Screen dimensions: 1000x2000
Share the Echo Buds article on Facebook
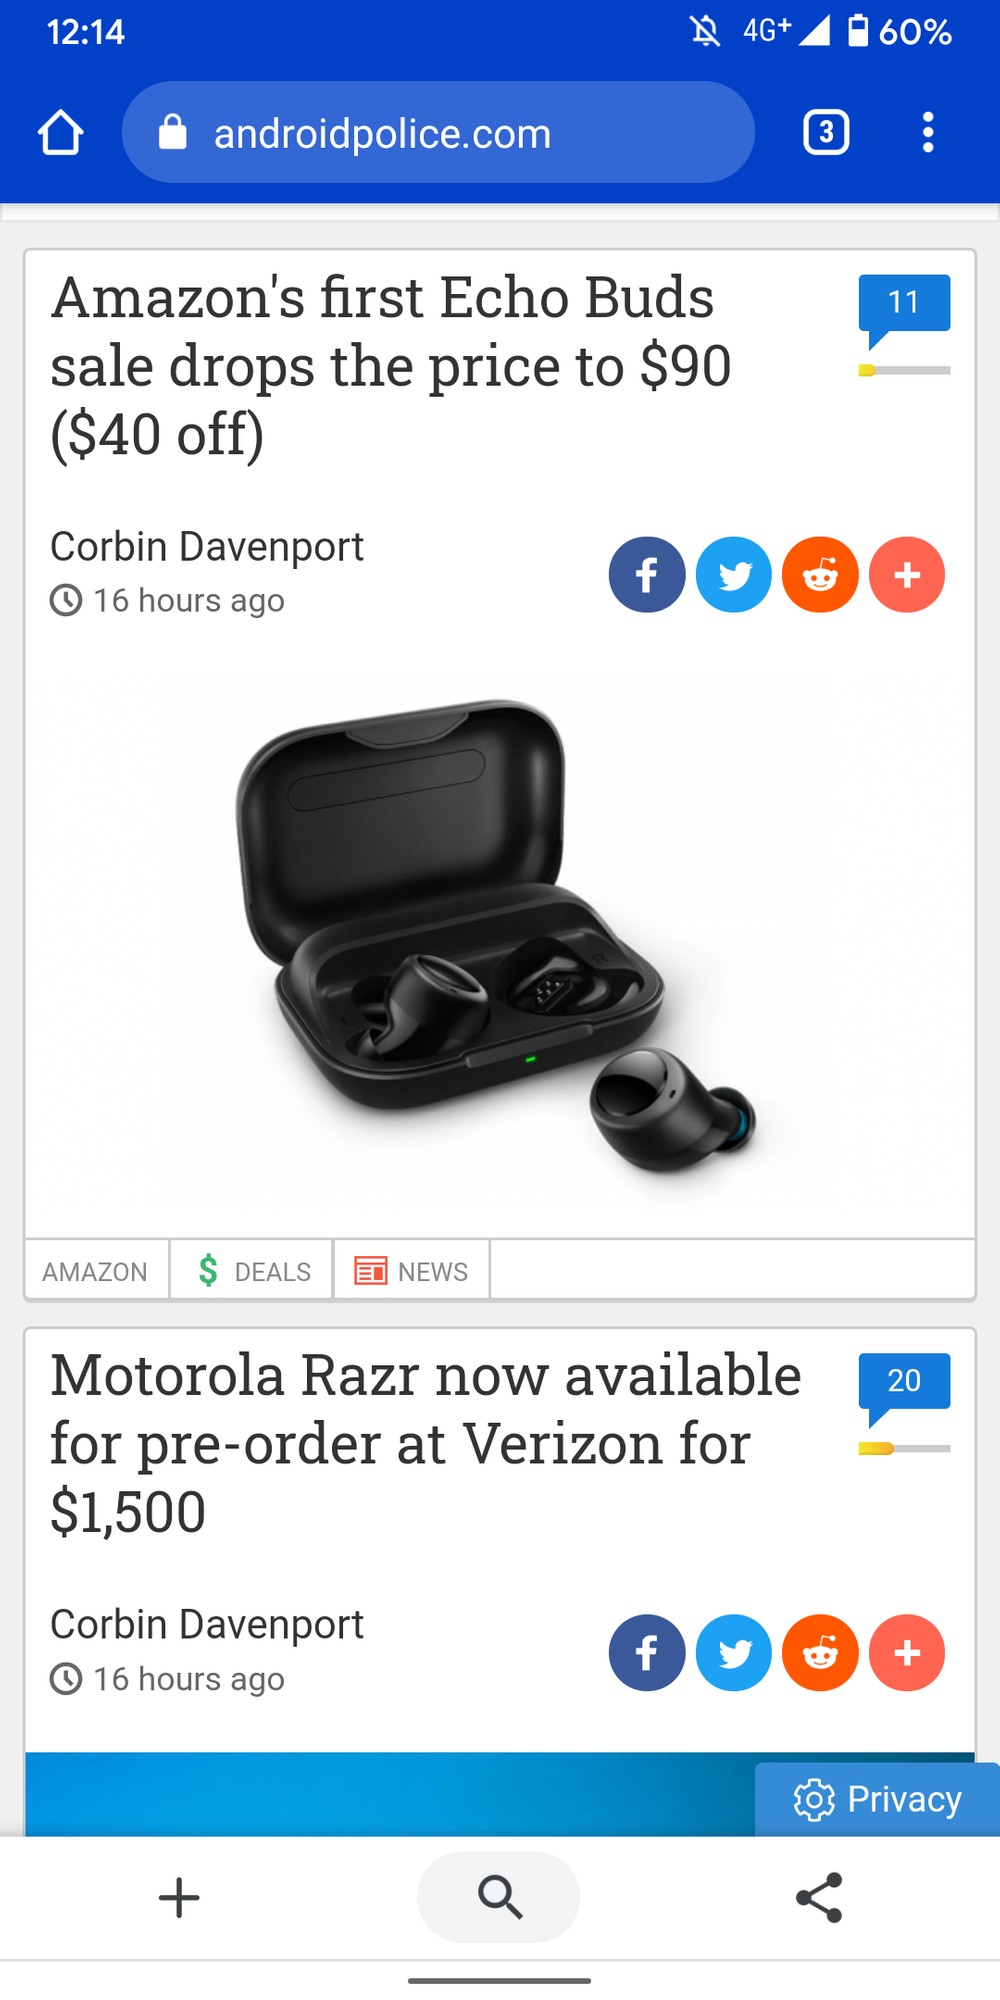click(647, 575)
